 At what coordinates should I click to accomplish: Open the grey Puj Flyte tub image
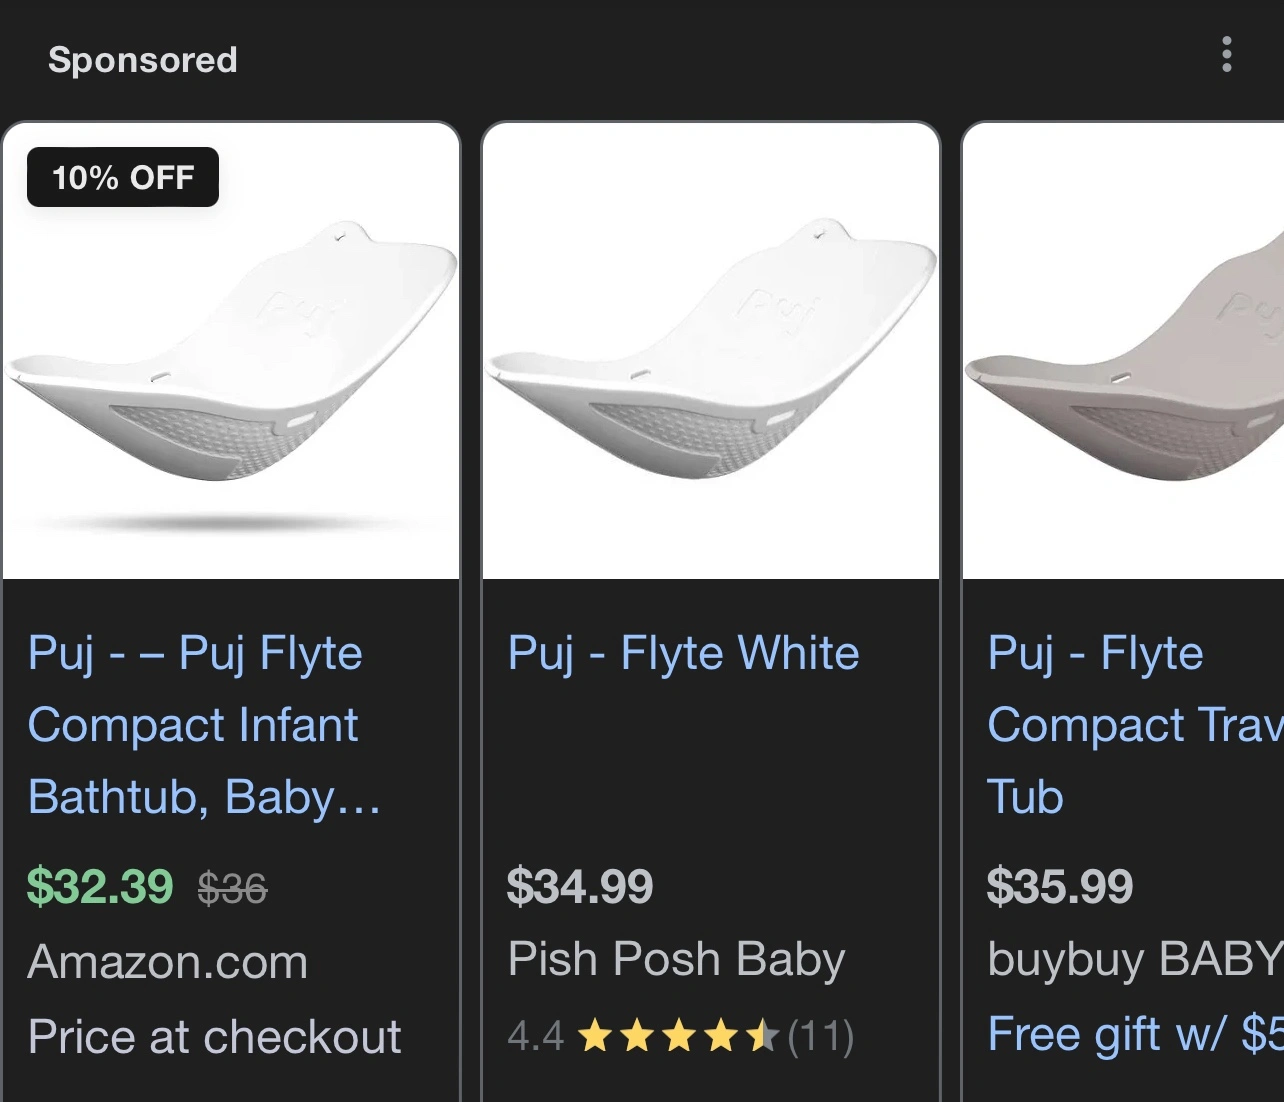[x=1123, y=360]
